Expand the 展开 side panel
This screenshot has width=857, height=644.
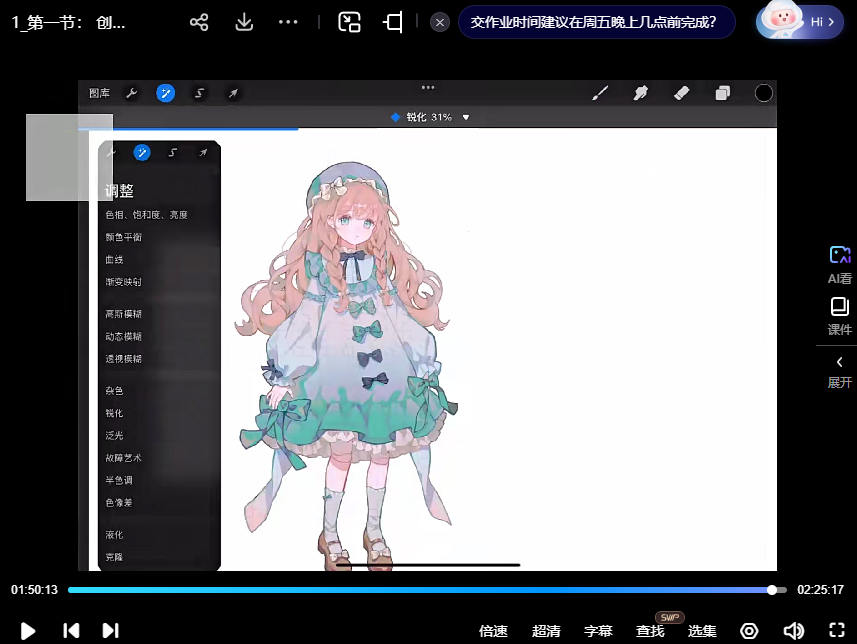pyautogui.click(x=839, y=370)
